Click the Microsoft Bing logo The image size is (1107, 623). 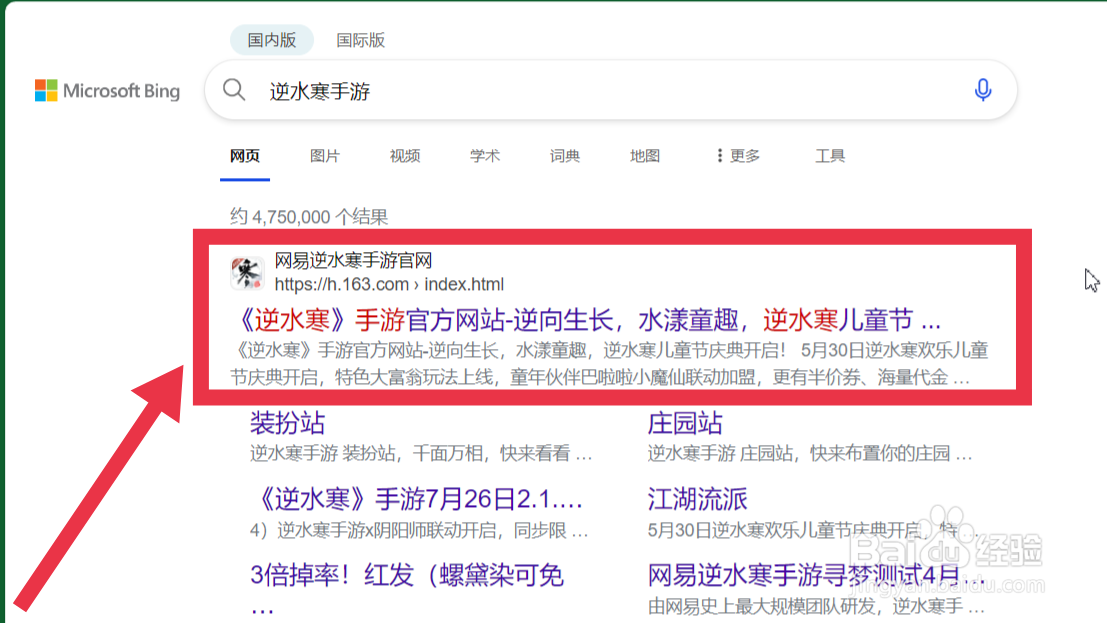107,90
